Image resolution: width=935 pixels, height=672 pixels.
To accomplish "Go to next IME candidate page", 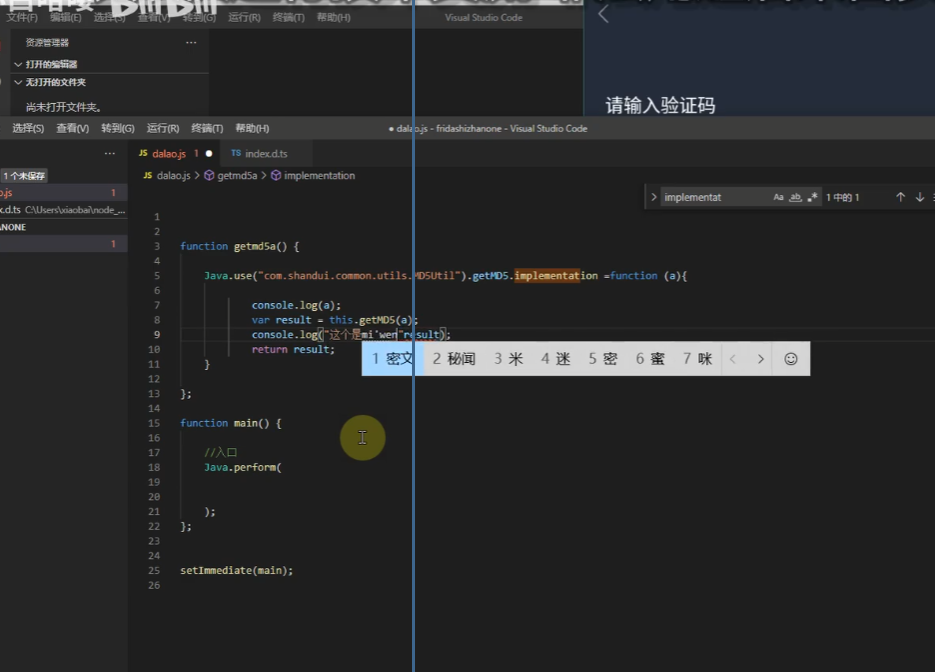I will tap(761, 359).
